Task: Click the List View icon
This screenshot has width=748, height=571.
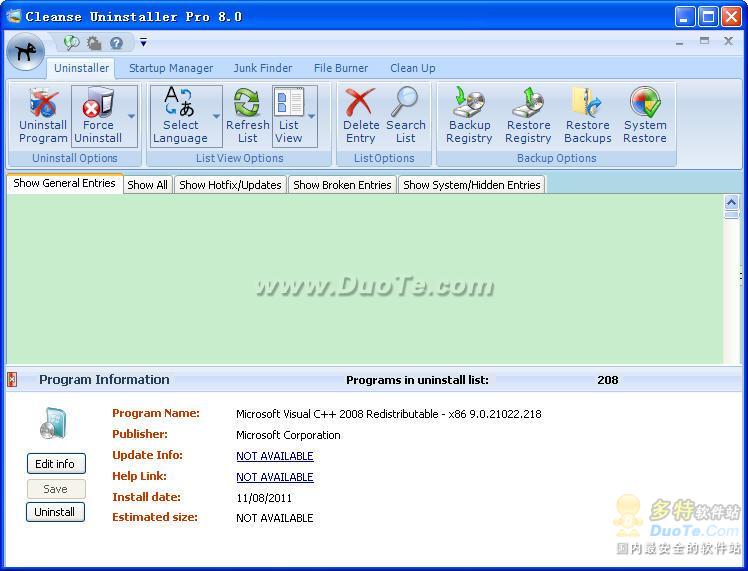Action: [x=289, y=101]
